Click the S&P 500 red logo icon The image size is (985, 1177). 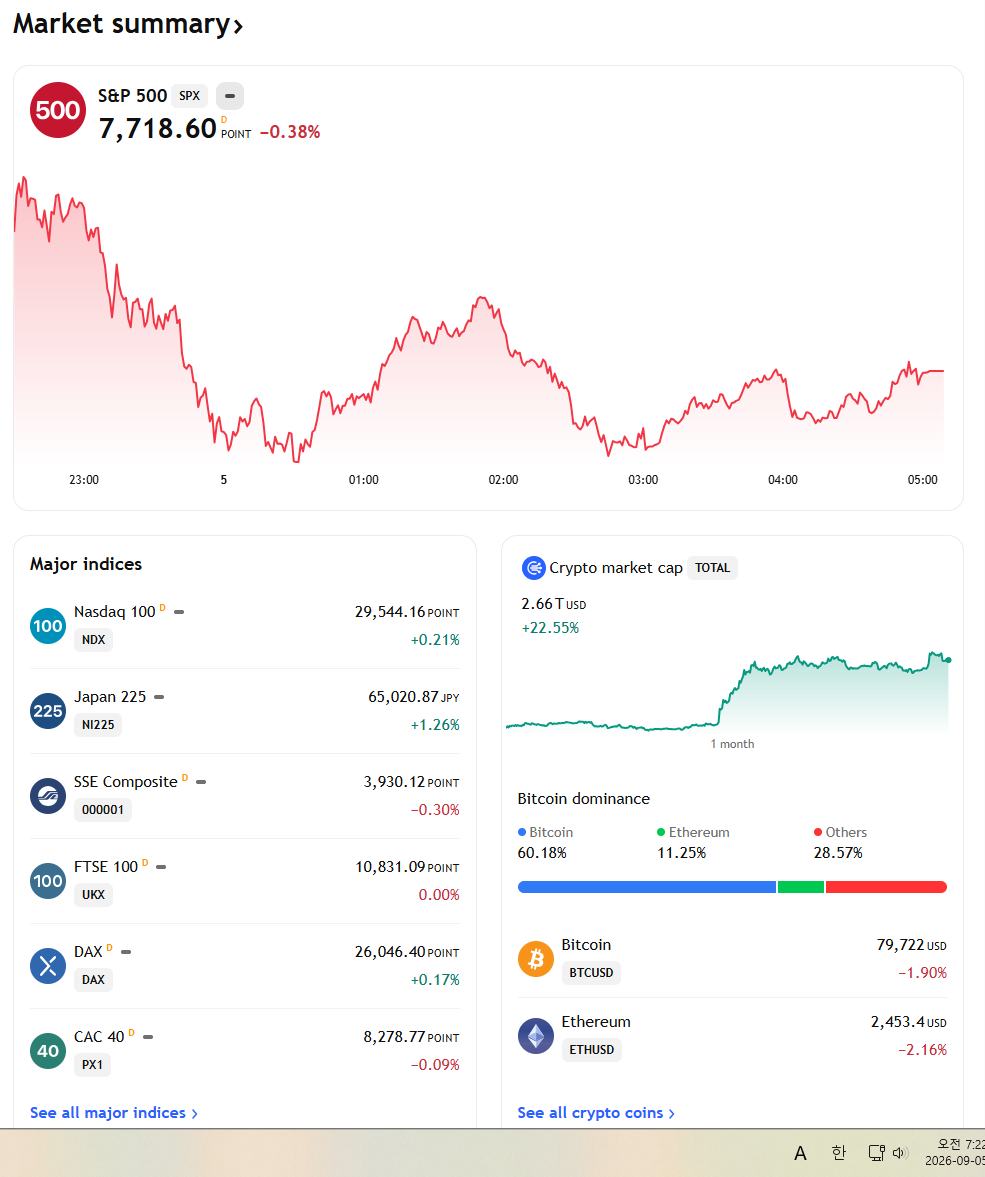click(58, 110)
